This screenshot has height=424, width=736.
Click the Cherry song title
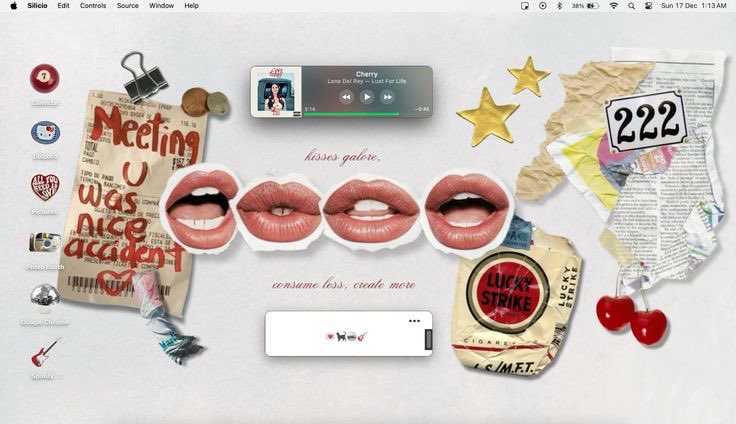[367, 74]
